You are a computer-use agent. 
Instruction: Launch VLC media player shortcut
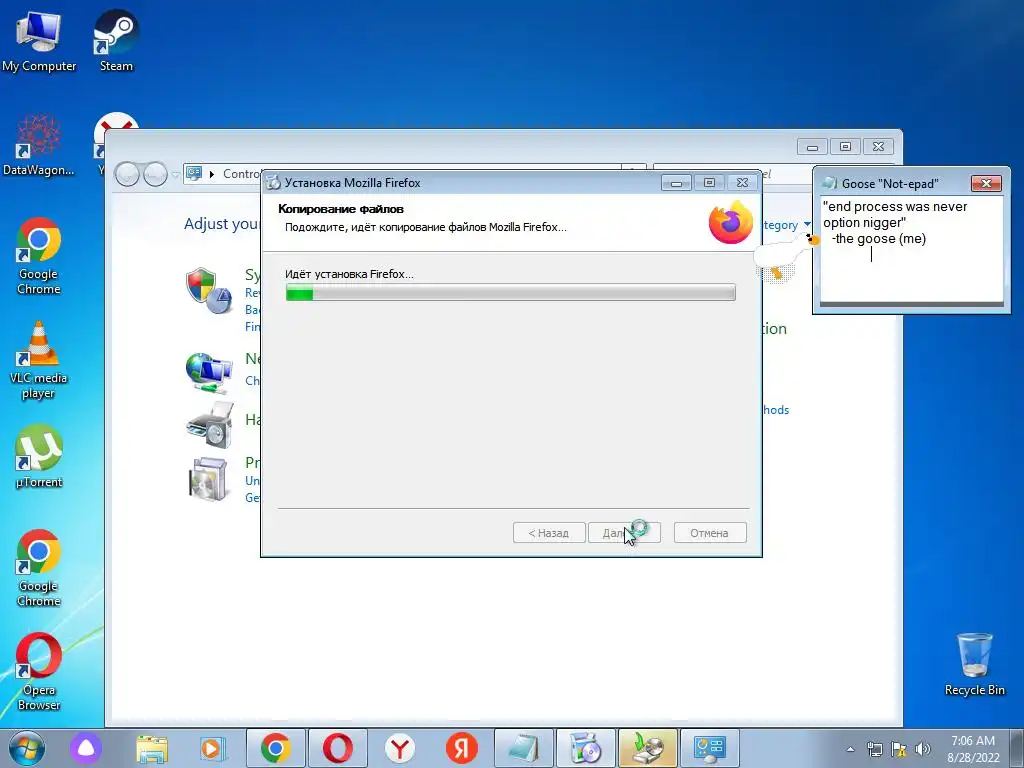pyautogui.click(x=39, y=360)
